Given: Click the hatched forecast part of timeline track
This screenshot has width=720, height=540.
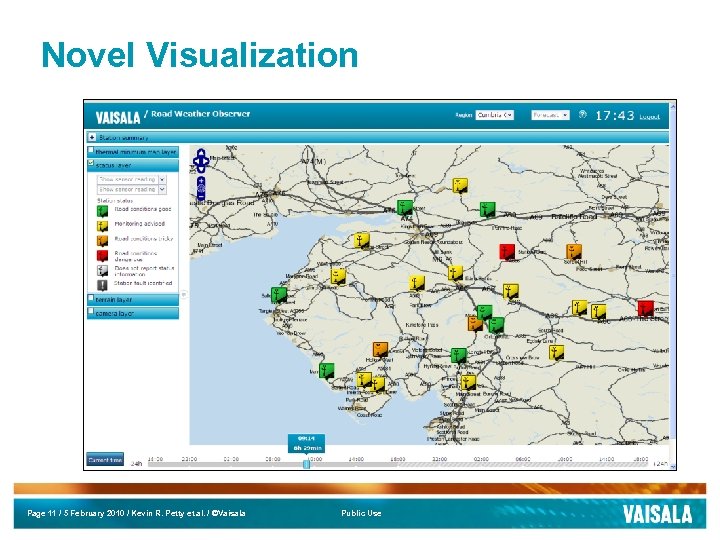Looking at the screenshot, I should click(x=523, y=465).
